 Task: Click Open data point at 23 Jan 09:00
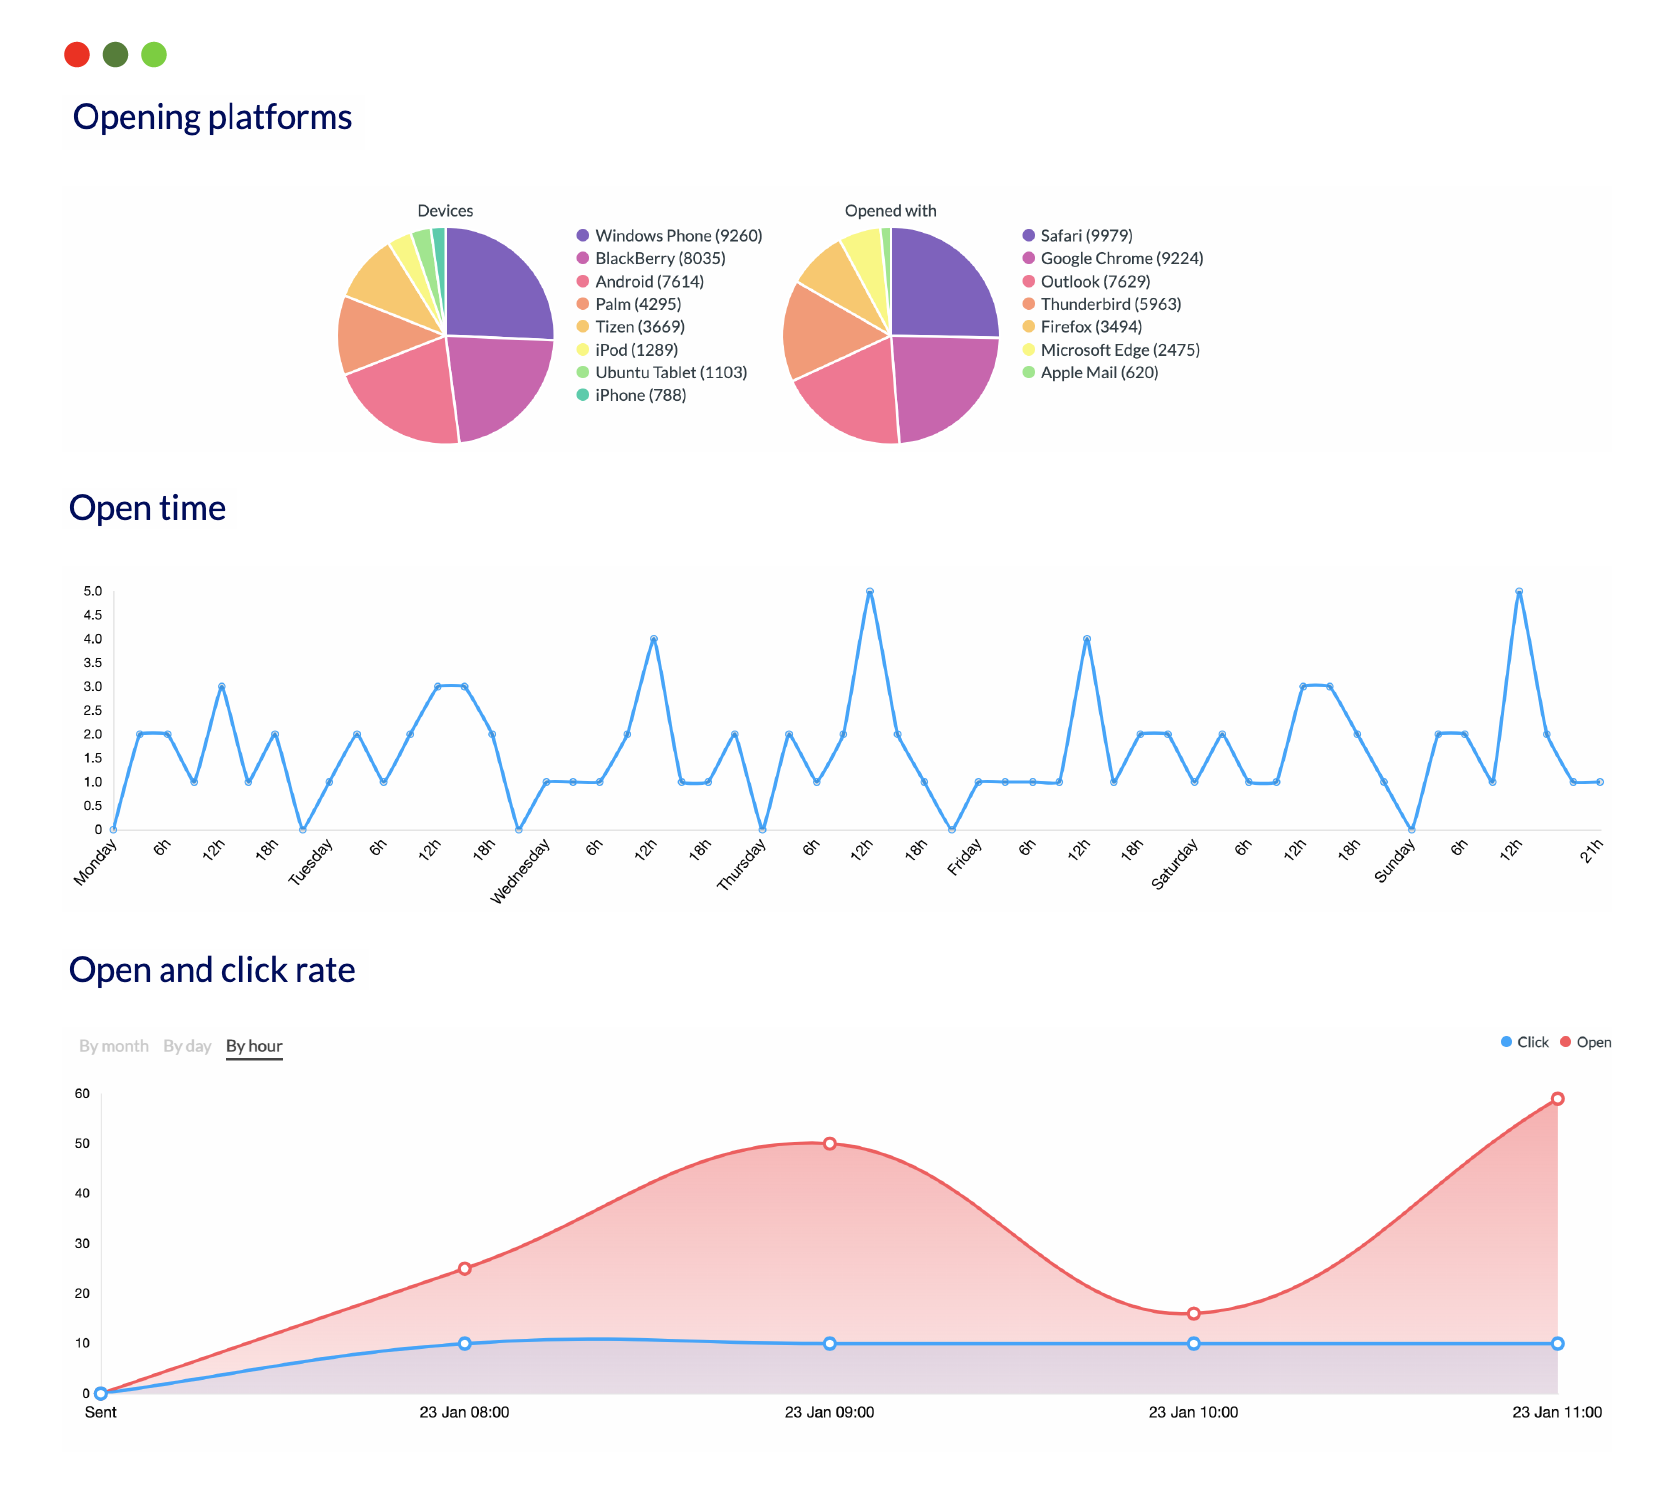(830, 1143)
